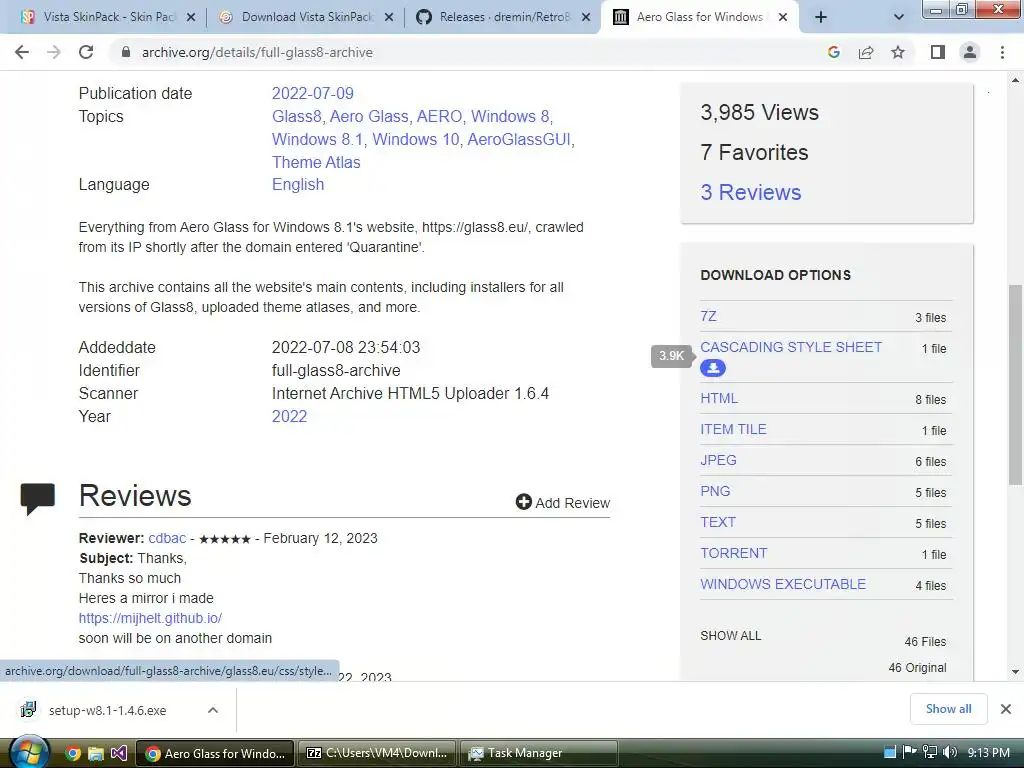Viewport: 1024px width, 768px height.
Task: Open reviewer cdbac profile link
Action: click(167, 538)
